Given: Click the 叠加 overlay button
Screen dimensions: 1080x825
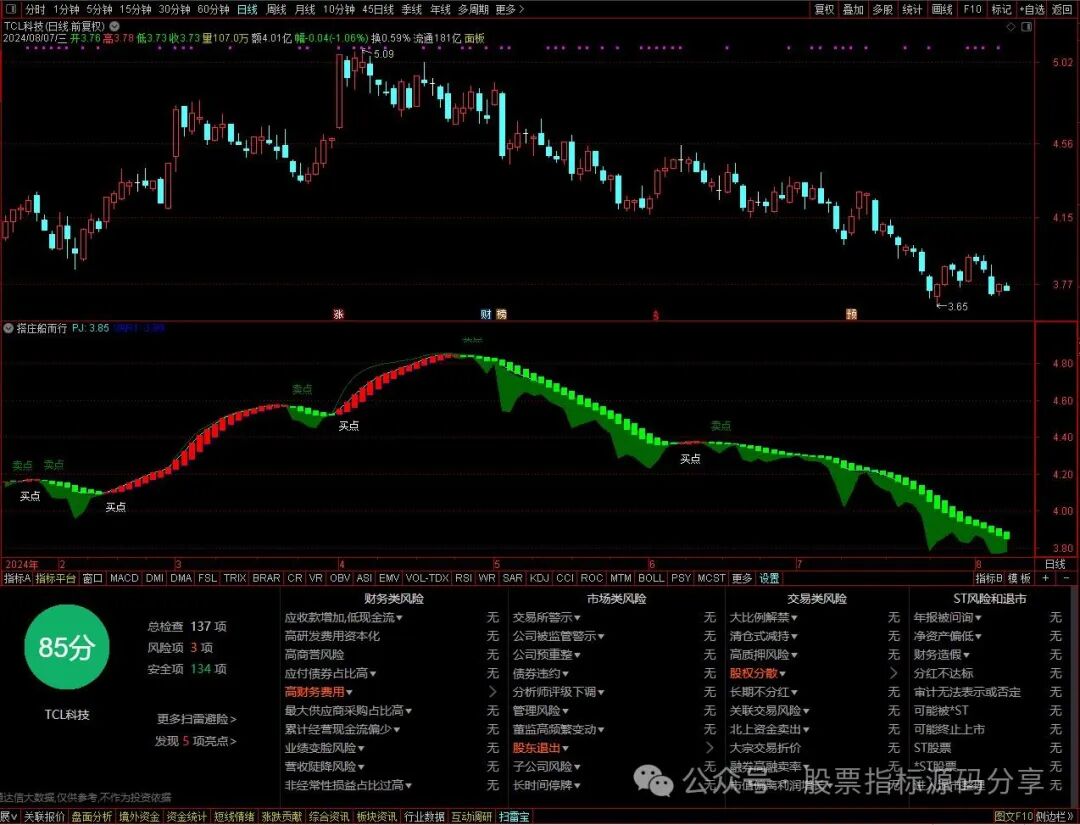Looking at the screenshot, I should [853, 9].
